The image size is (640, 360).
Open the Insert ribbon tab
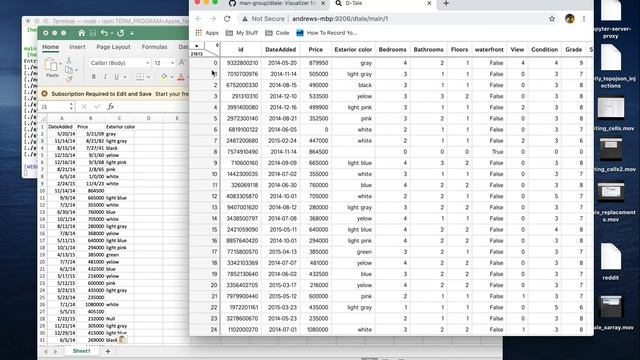[77, 47]
